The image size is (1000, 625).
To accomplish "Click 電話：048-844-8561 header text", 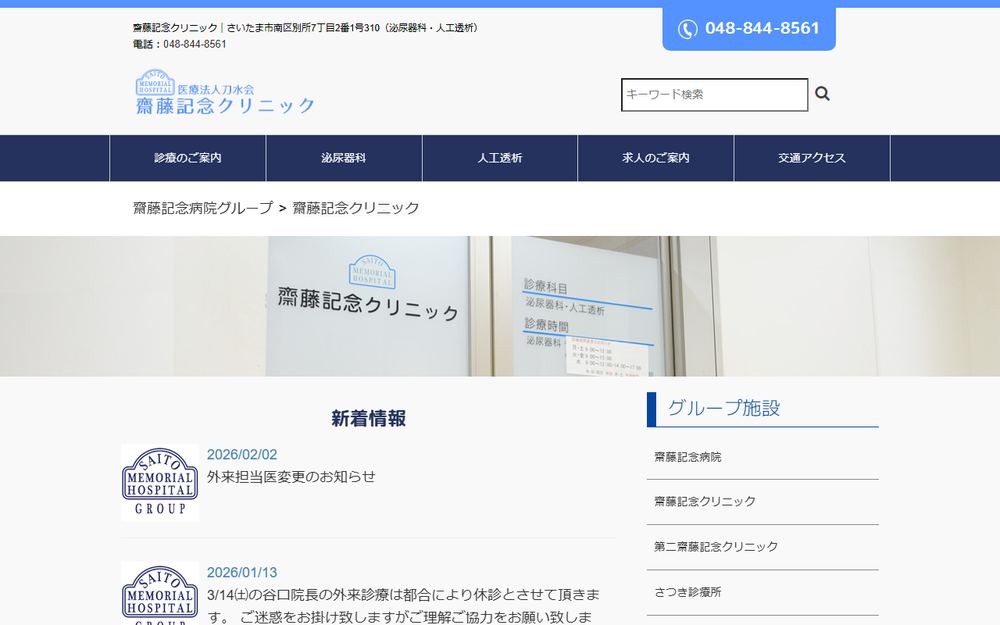I will point(179,44).
